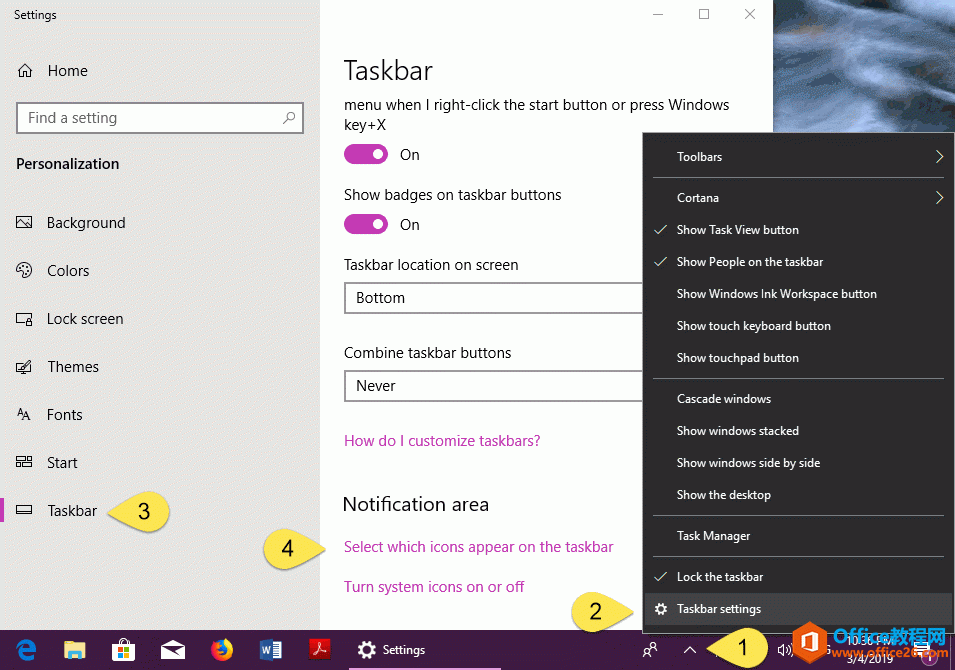Open the Microsoft Store taskbar icon
The height and width of the screenshot is (670, 955).
point(123,650)
